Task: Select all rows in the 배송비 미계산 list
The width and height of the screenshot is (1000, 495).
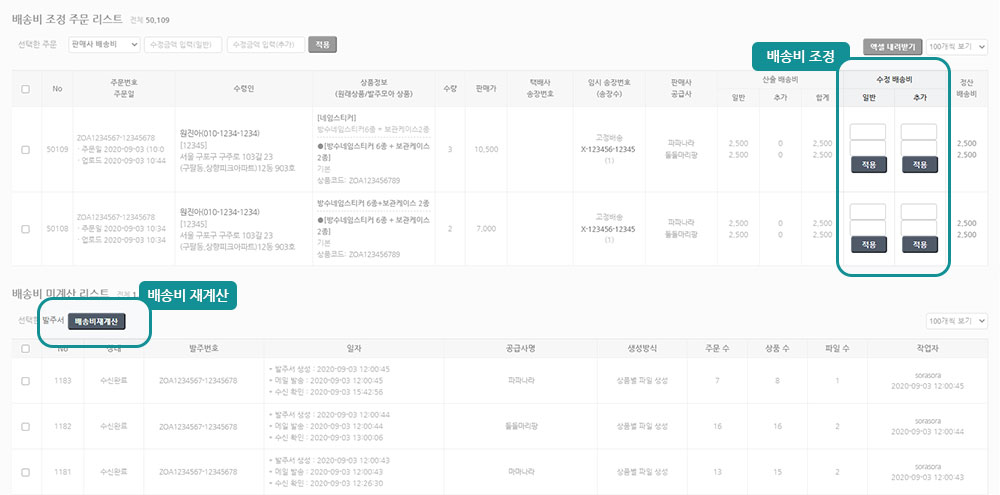Action: coord(25,348)
